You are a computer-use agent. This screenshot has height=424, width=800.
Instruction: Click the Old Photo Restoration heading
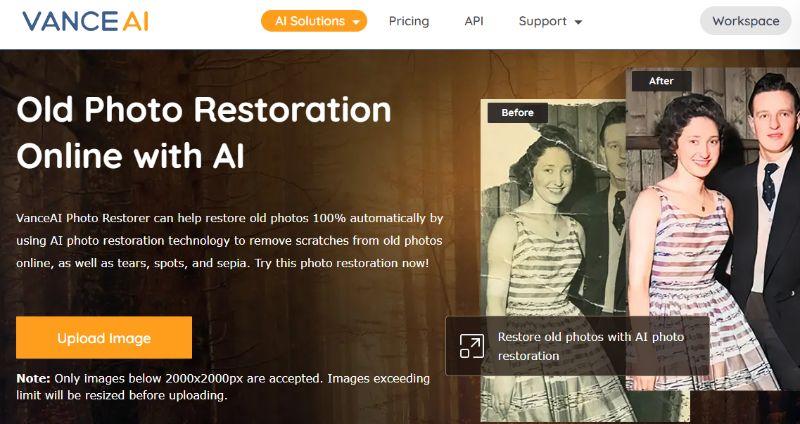click(204, 133)
